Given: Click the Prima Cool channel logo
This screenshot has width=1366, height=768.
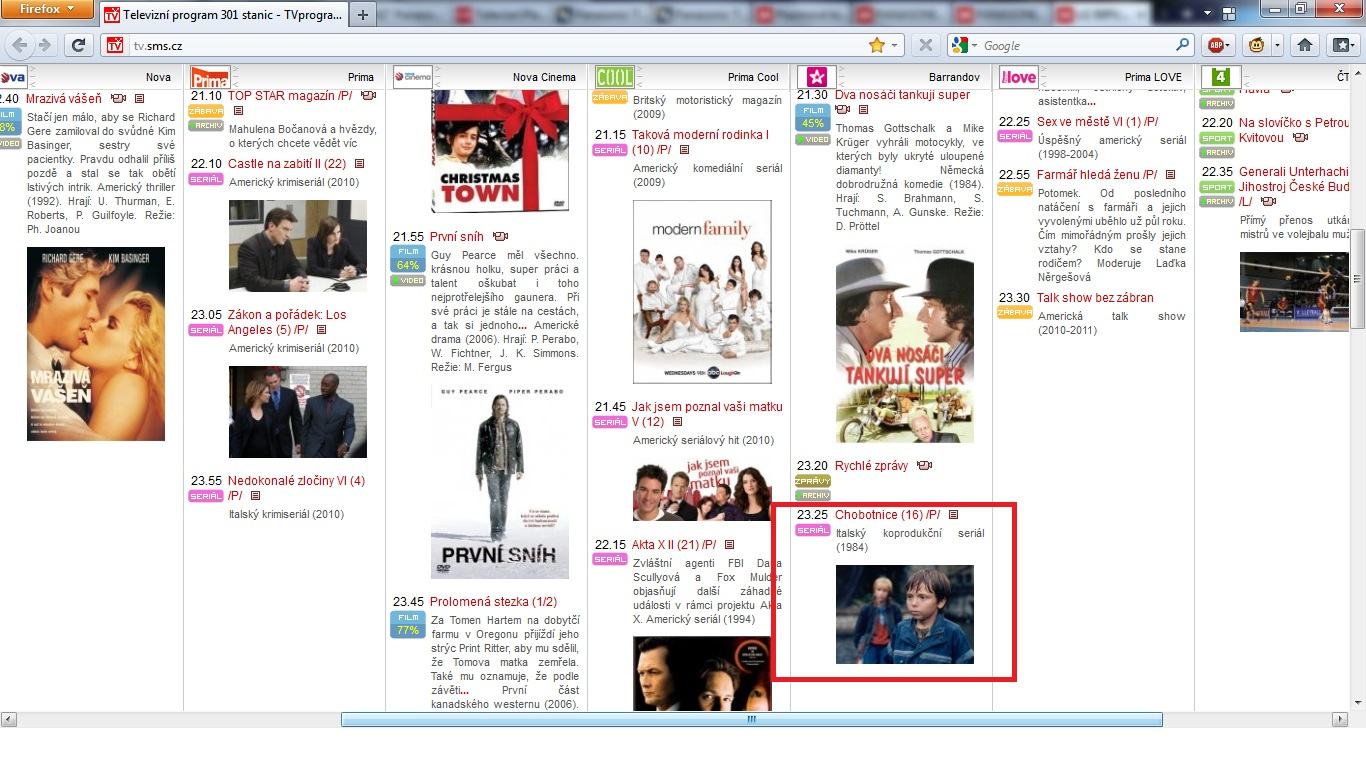Looking at the screenshot, I should click(x=614, y=77).
